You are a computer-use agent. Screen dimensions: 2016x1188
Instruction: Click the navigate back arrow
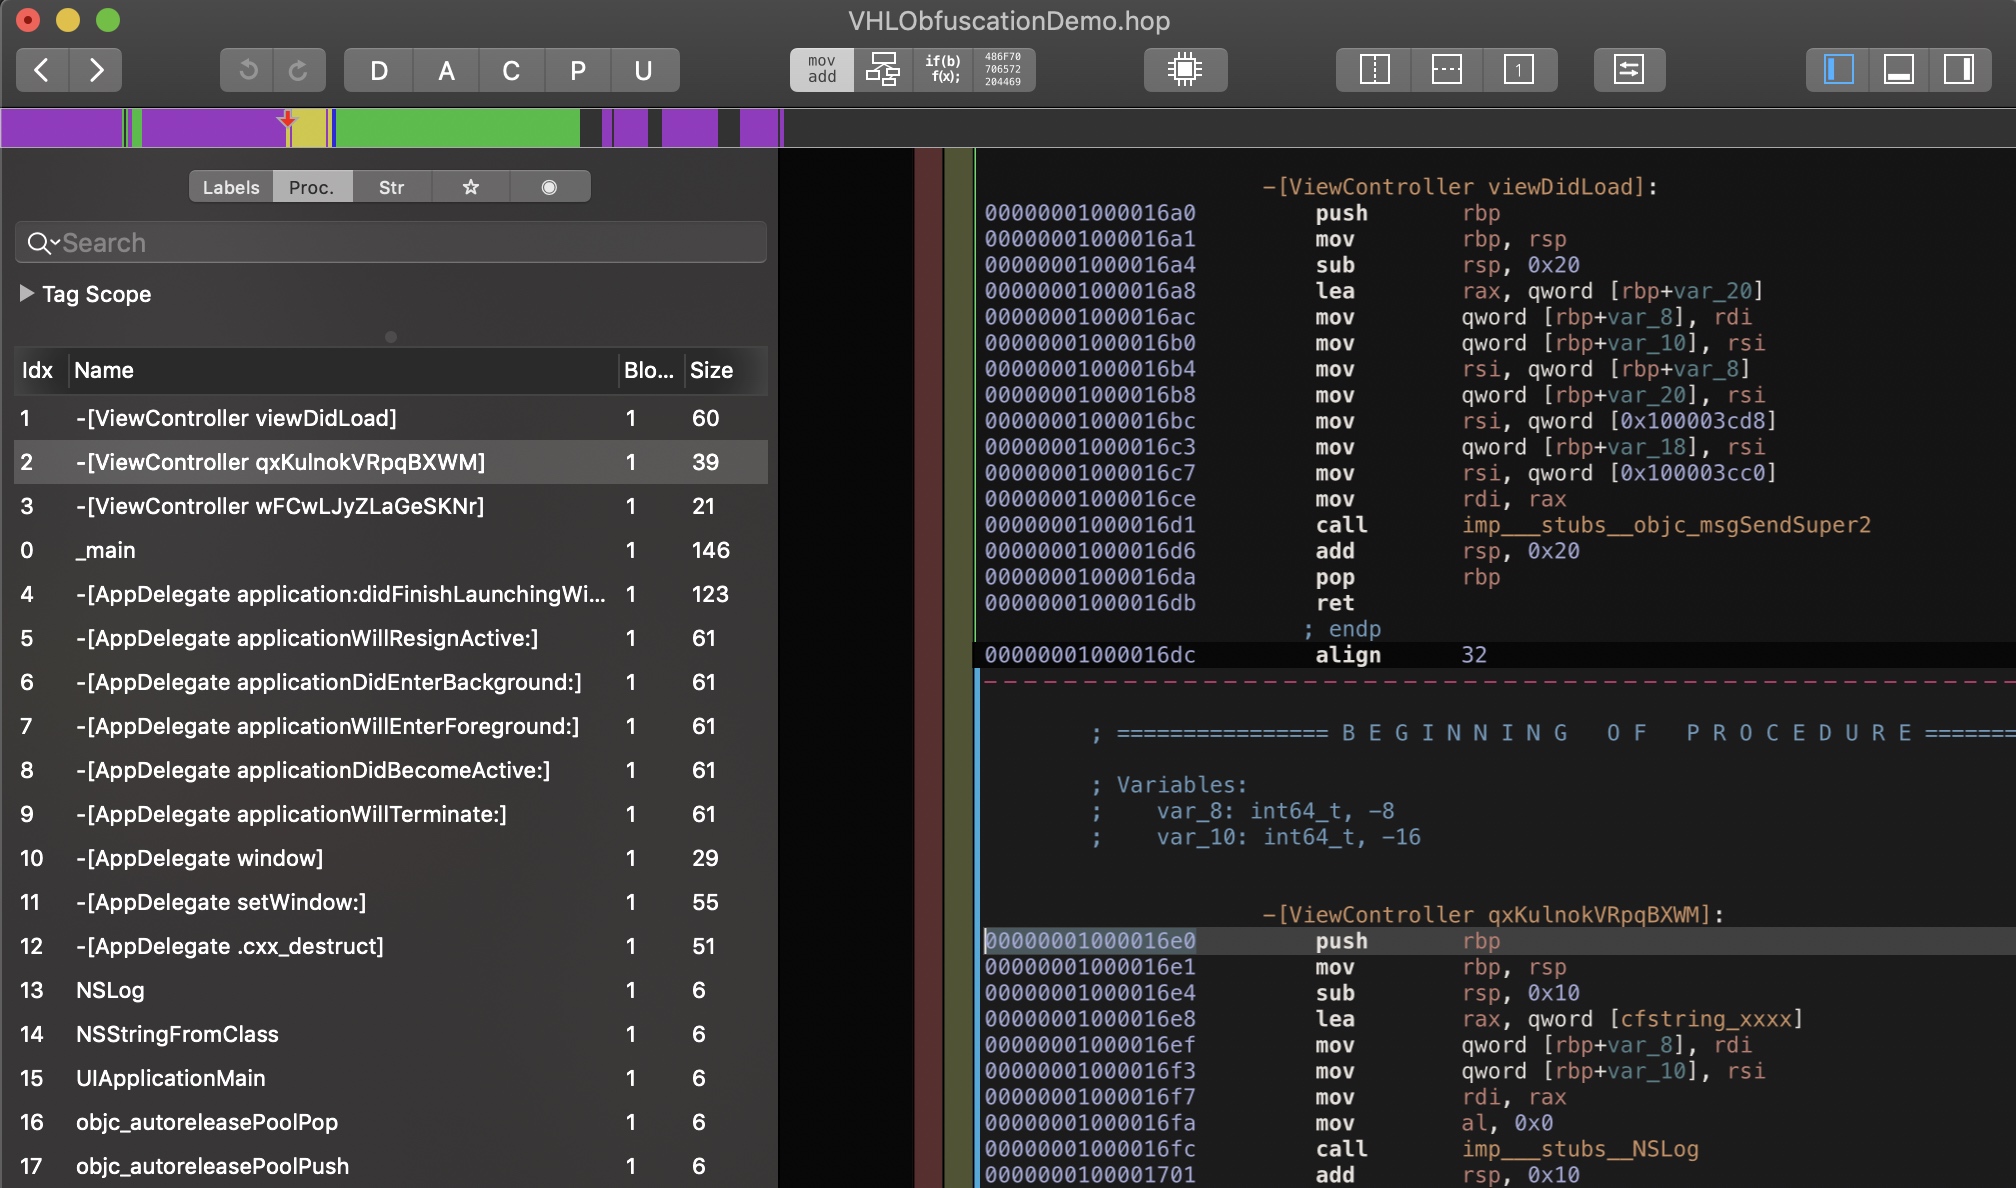click(x=42, y=70)
